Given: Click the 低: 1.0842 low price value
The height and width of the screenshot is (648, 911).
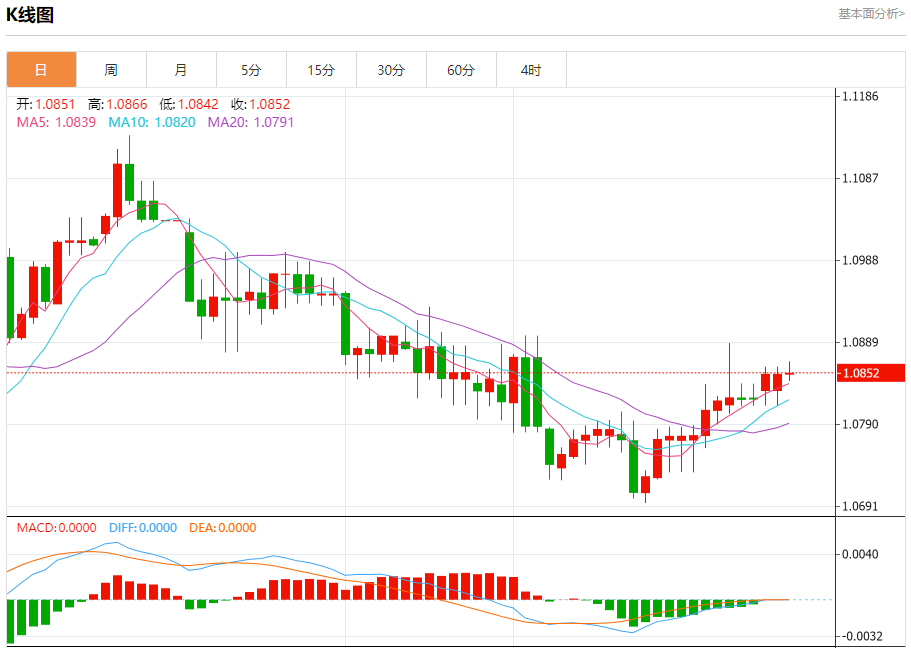Looking at the screenshot, I should (189, 104).
